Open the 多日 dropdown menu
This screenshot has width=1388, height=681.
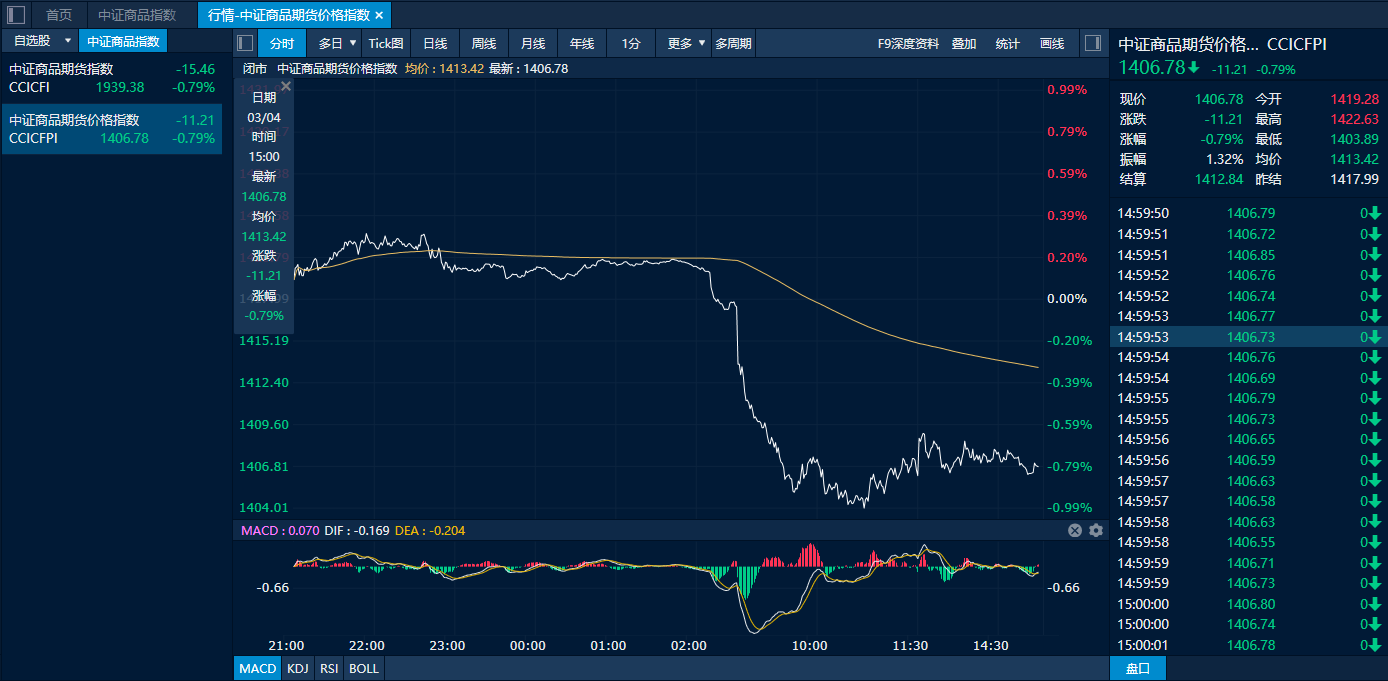point(353,43)
